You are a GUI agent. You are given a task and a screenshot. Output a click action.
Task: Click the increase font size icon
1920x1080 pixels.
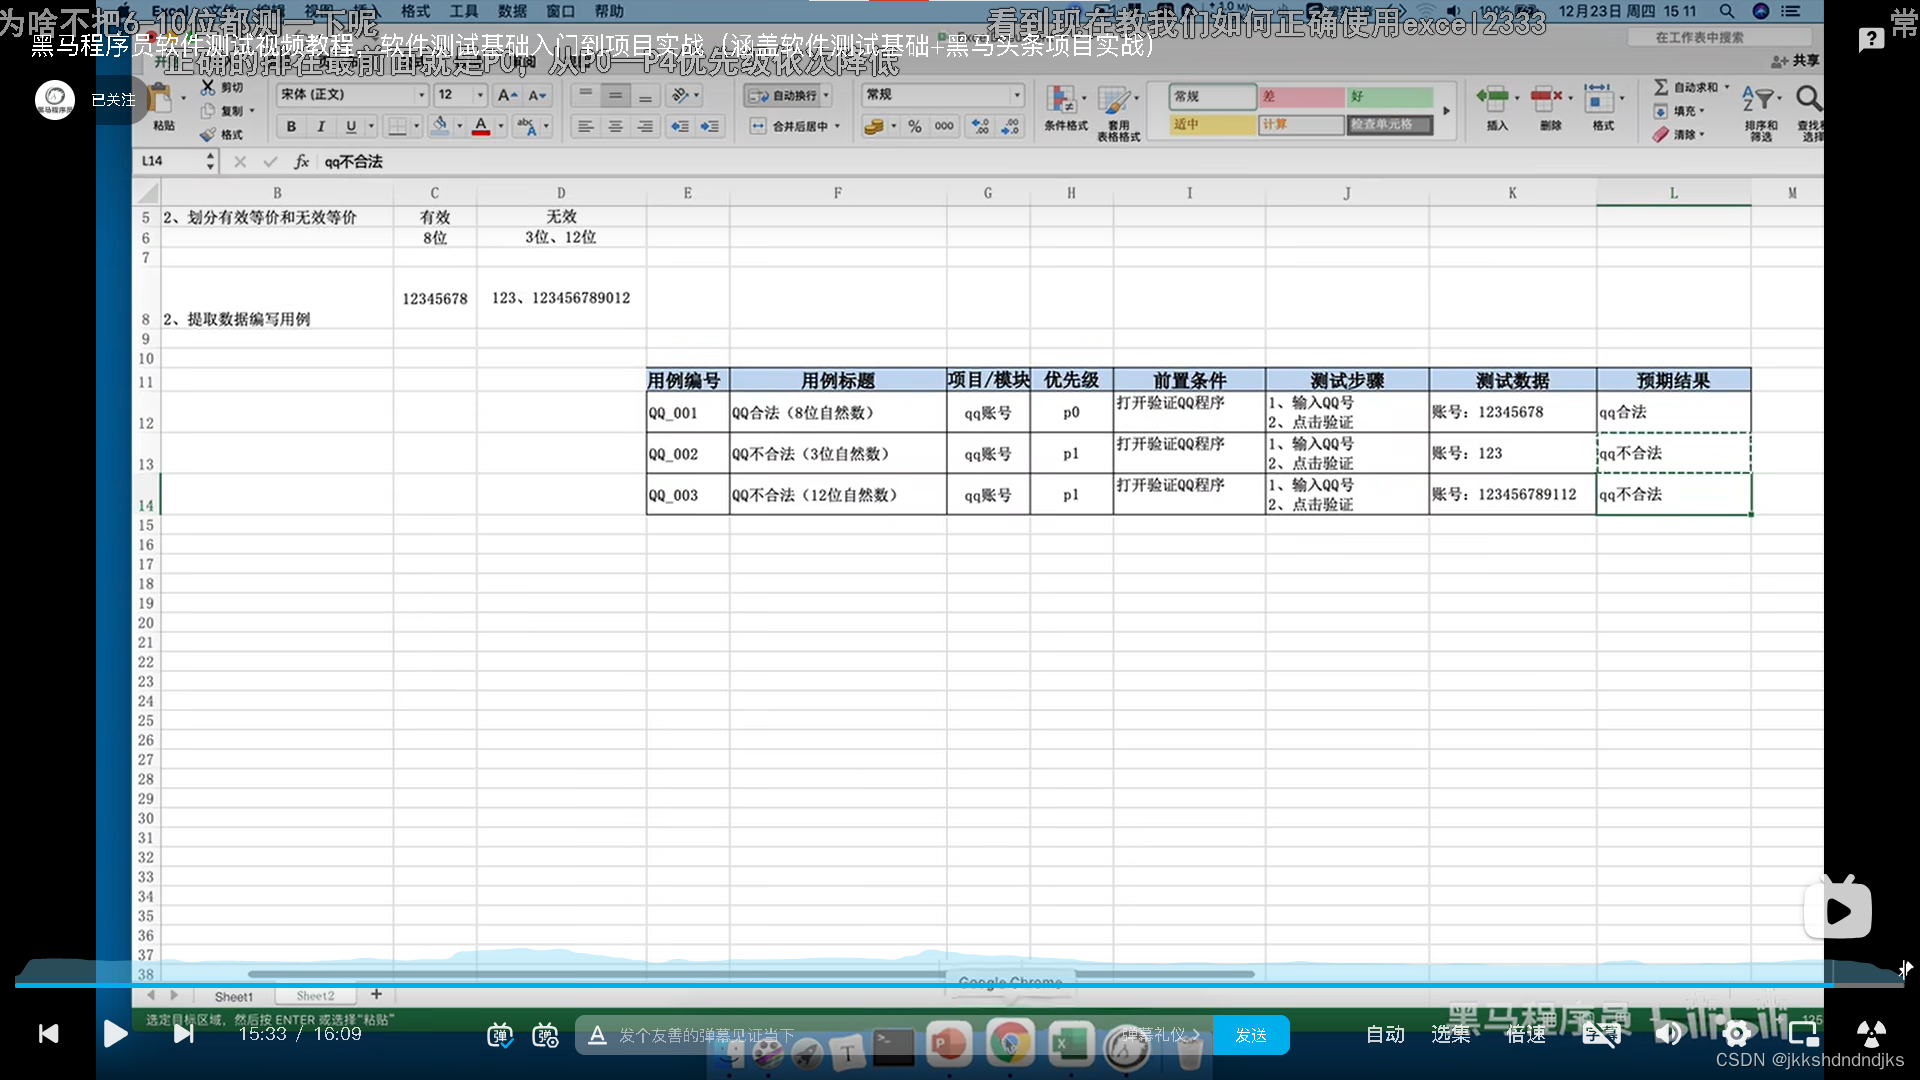(x=507, y=95)
